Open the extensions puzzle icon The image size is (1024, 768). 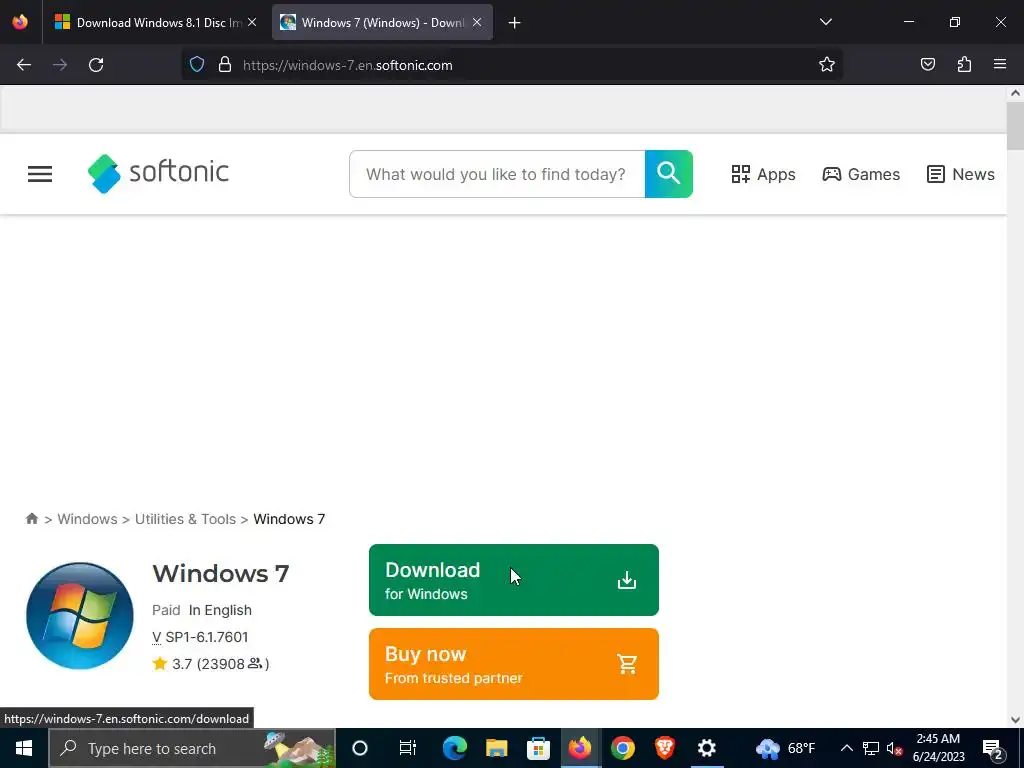point(964,65)
